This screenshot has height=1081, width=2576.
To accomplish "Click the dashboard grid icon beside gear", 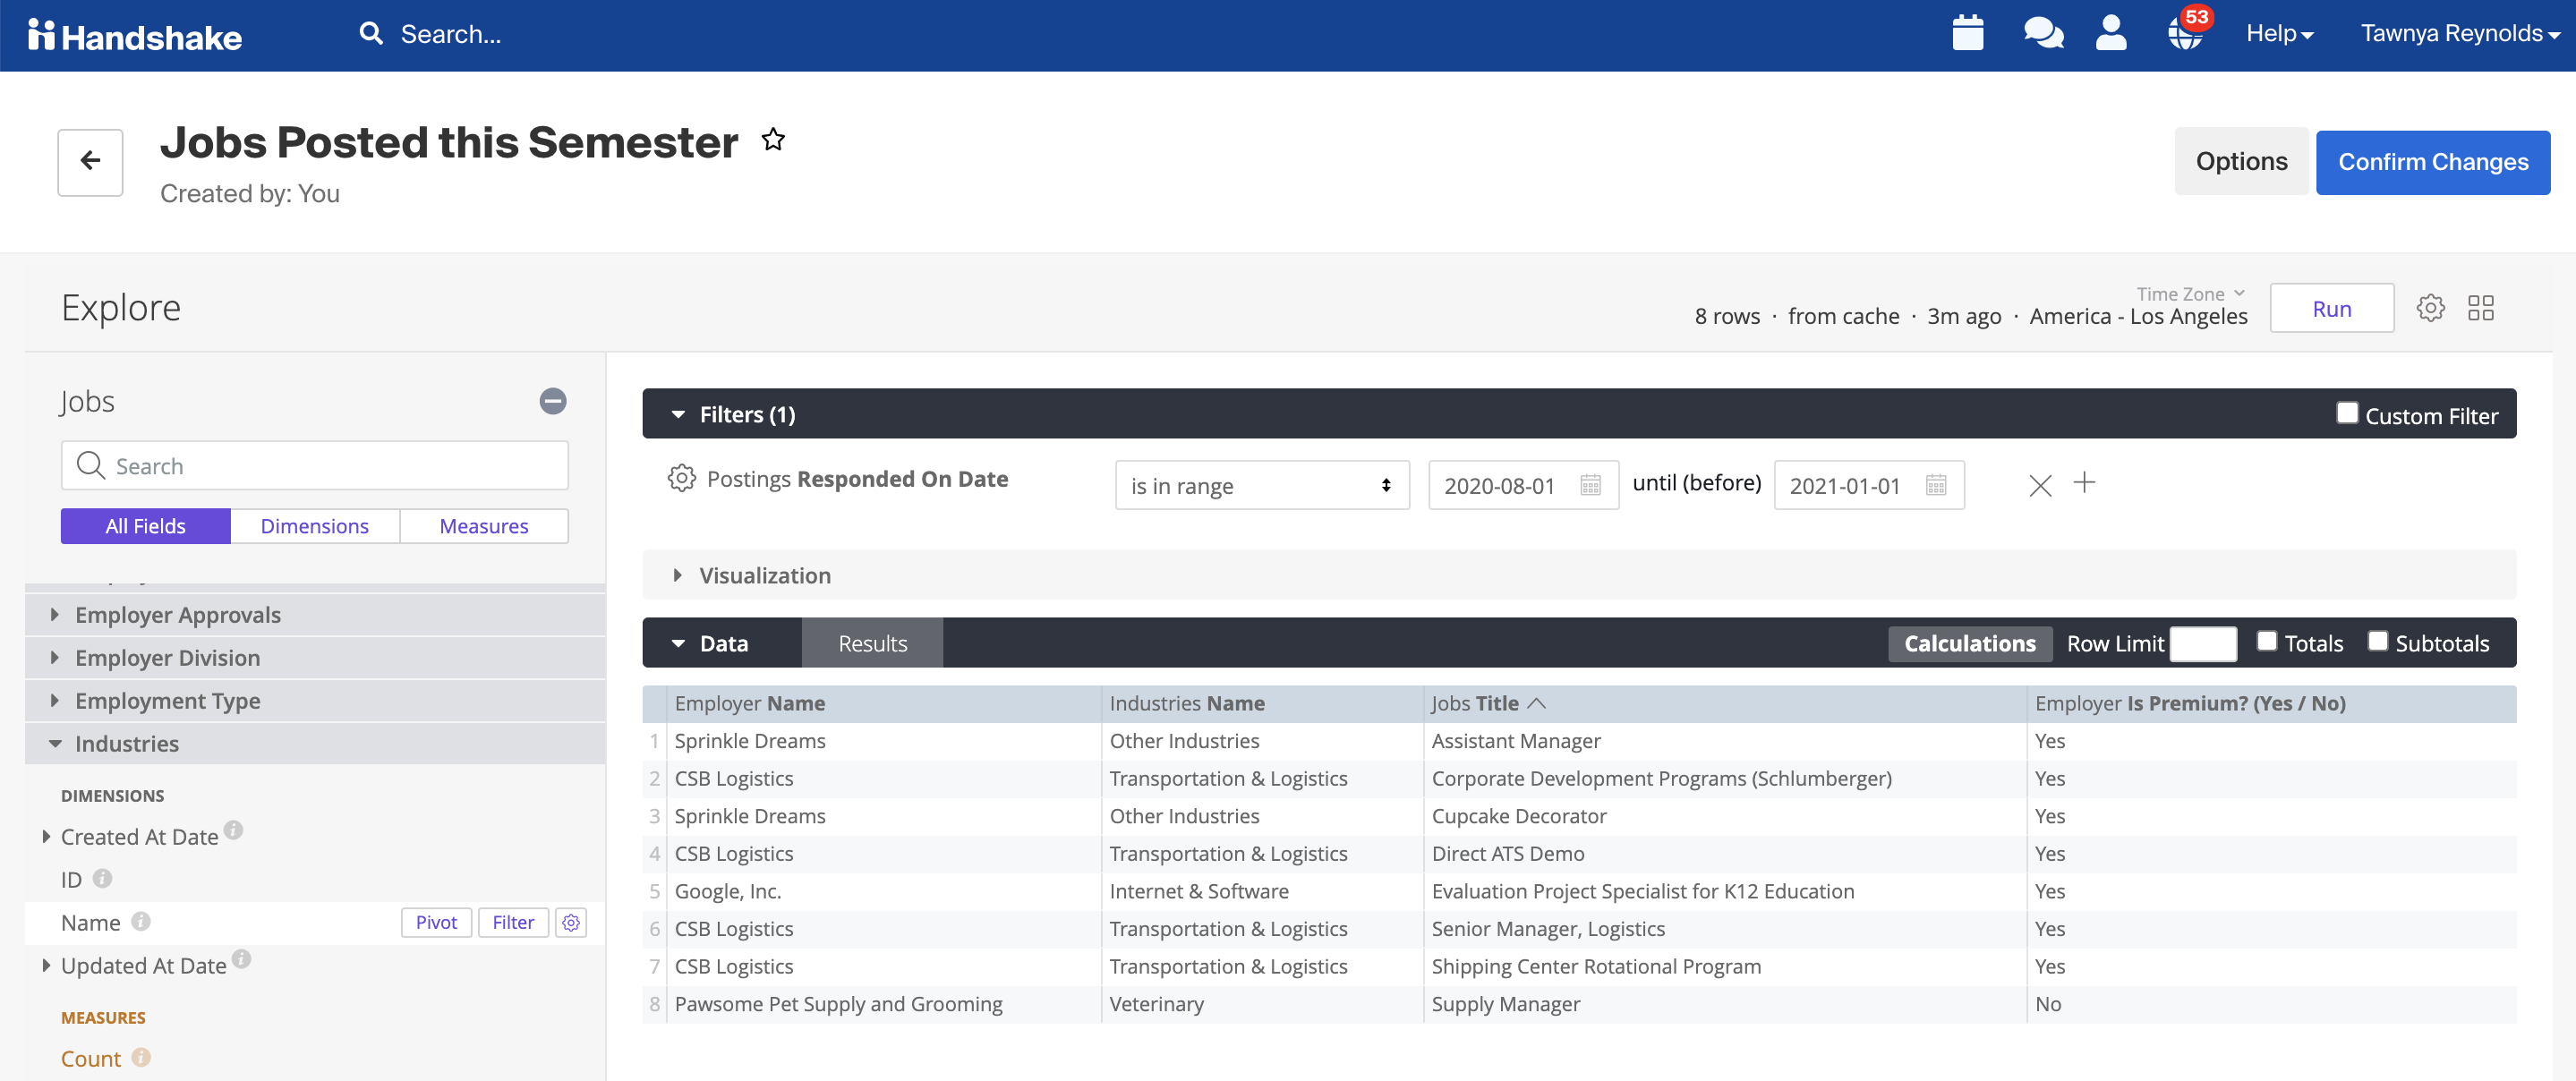I will click(x=2480, y=308).
